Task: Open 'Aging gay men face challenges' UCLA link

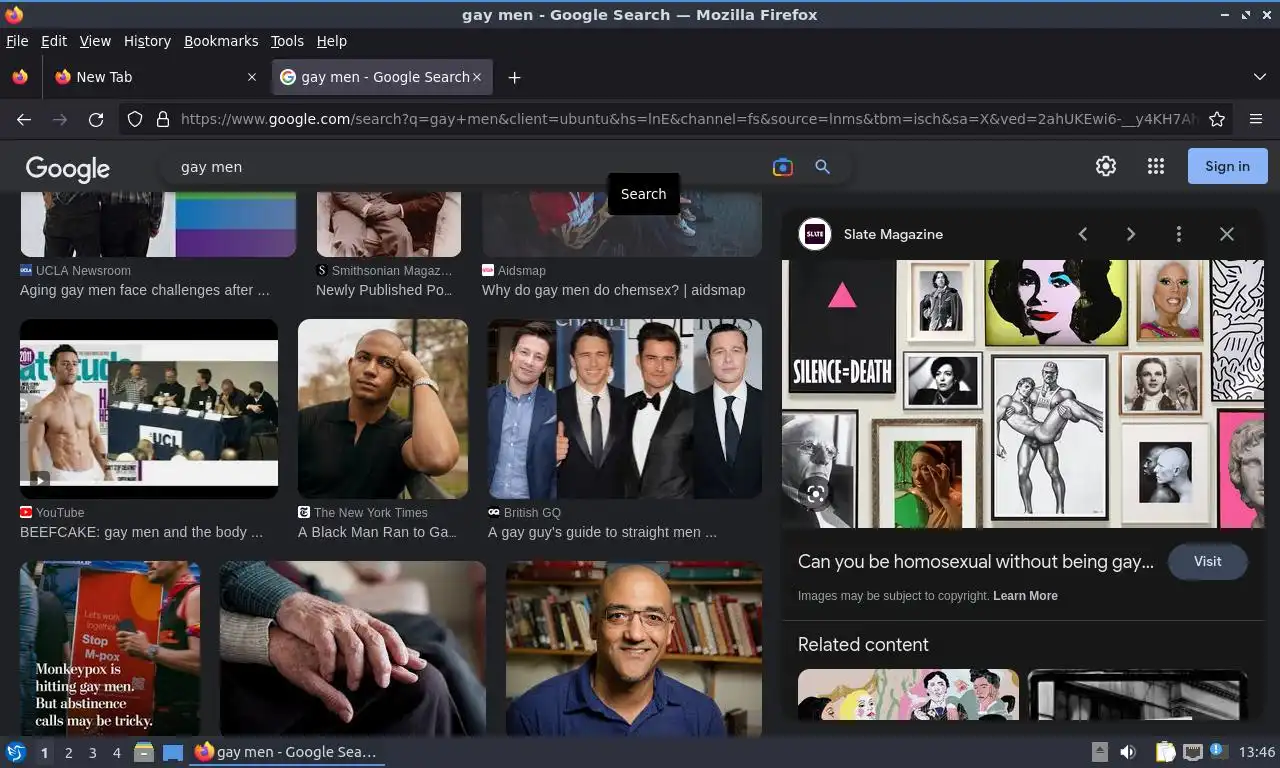Action: (x=145, y=290)
